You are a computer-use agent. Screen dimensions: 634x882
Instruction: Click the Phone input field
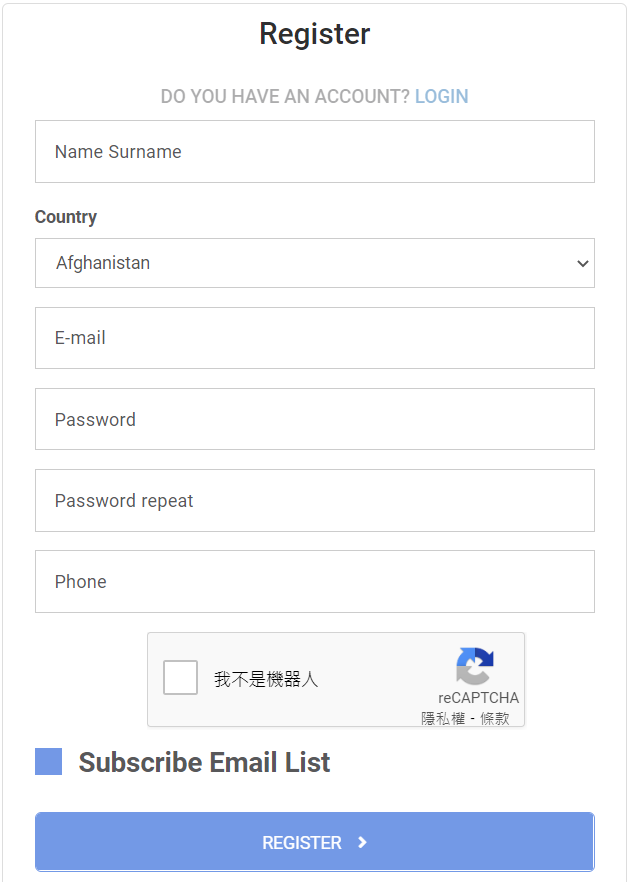coord(314,582)
